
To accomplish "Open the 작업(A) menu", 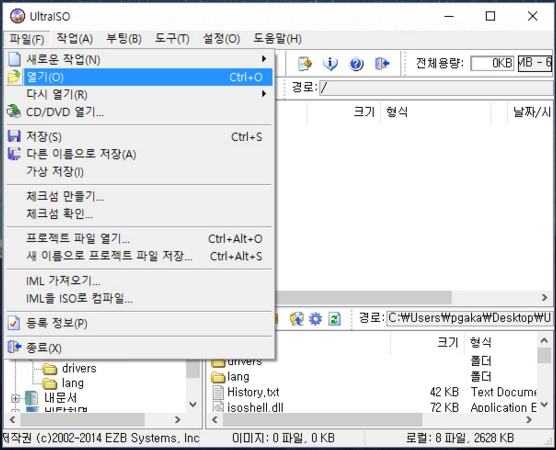I will coord(74,39).
